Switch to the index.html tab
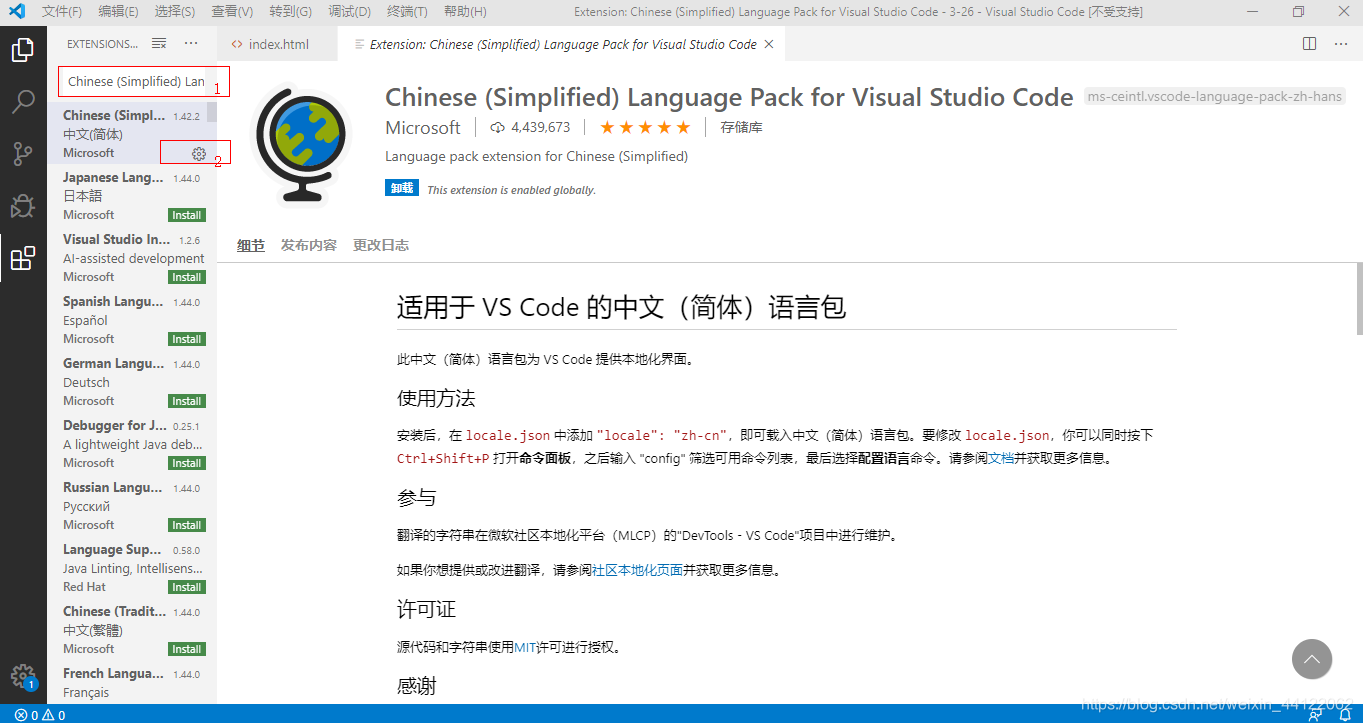Viewport: 1363px width, 723px height. click(270, 43)
